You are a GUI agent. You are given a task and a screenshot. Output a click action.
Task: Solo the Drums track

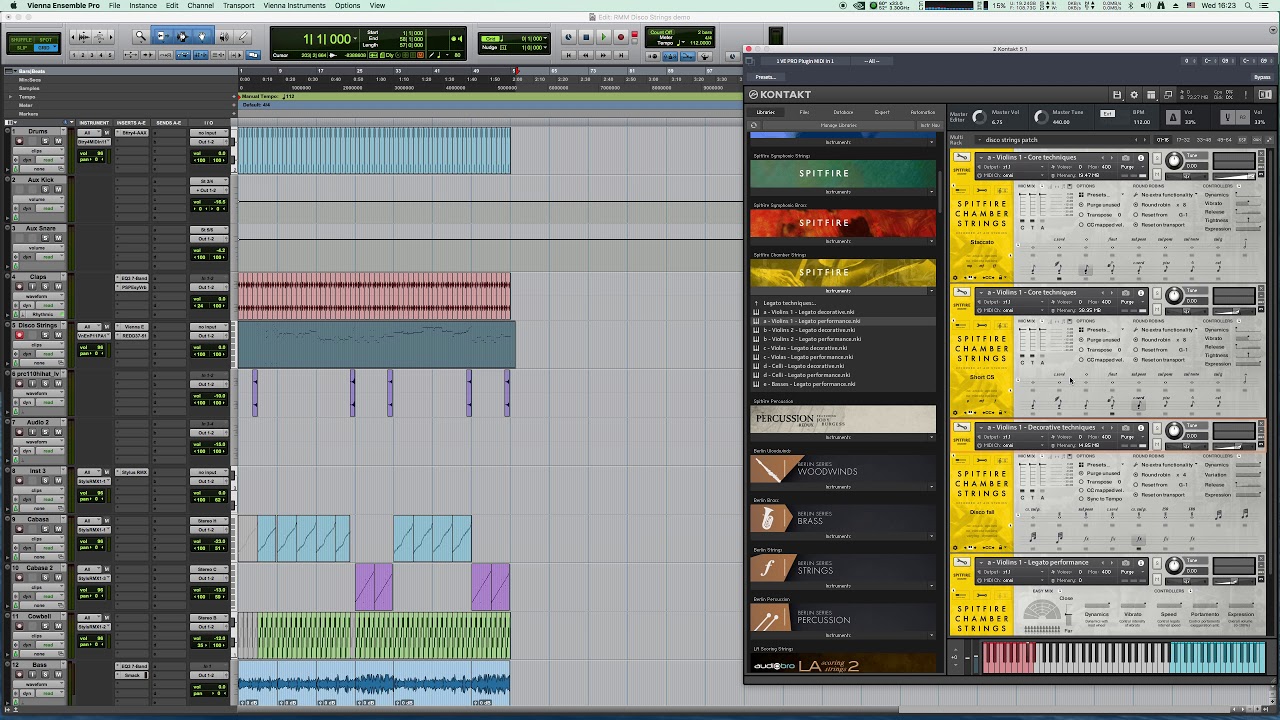[x=45, y=141]
